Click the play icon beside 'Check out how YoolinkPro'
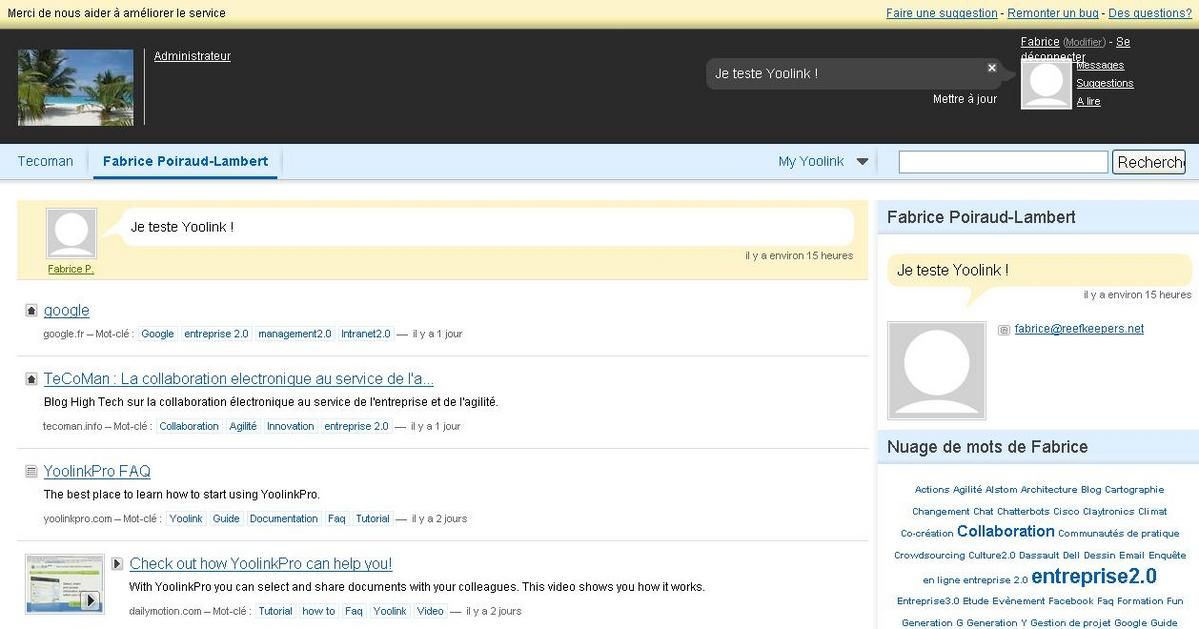 117,564
